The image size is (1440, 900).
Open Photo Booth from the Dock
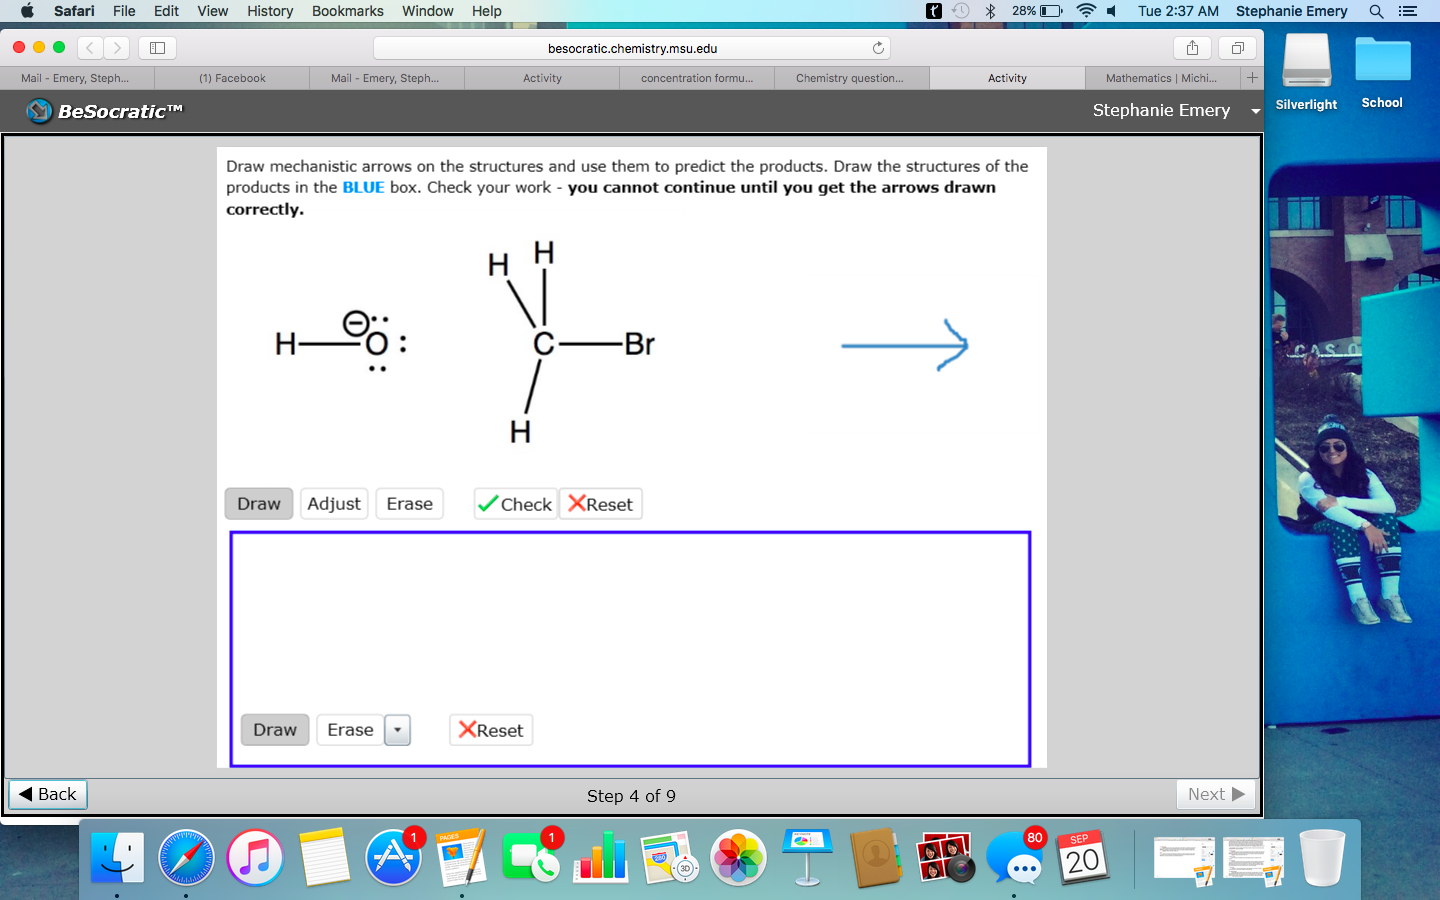[944, 858]
